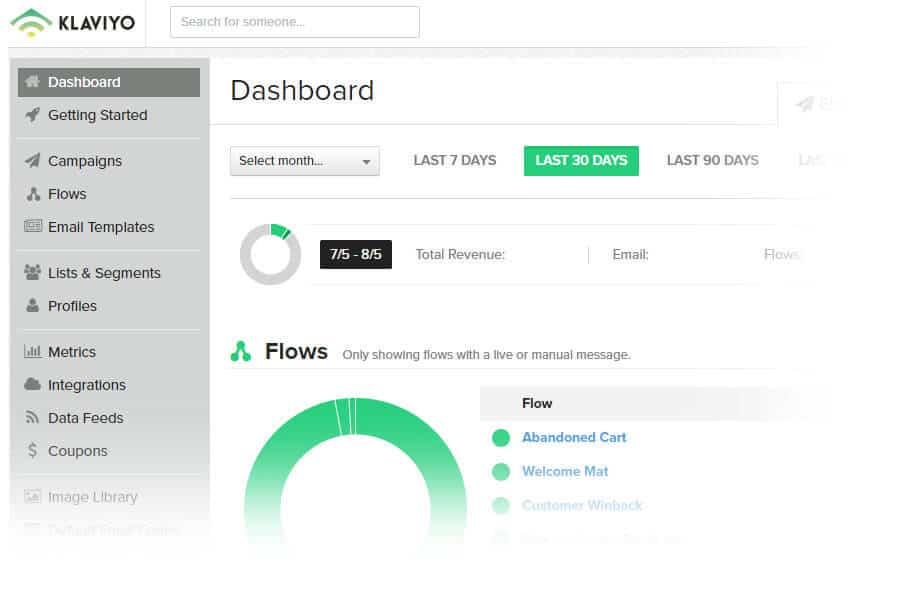Click the Campaigns paper plane icon
This screenshot has height=600, width=900.
coord(33,161)
